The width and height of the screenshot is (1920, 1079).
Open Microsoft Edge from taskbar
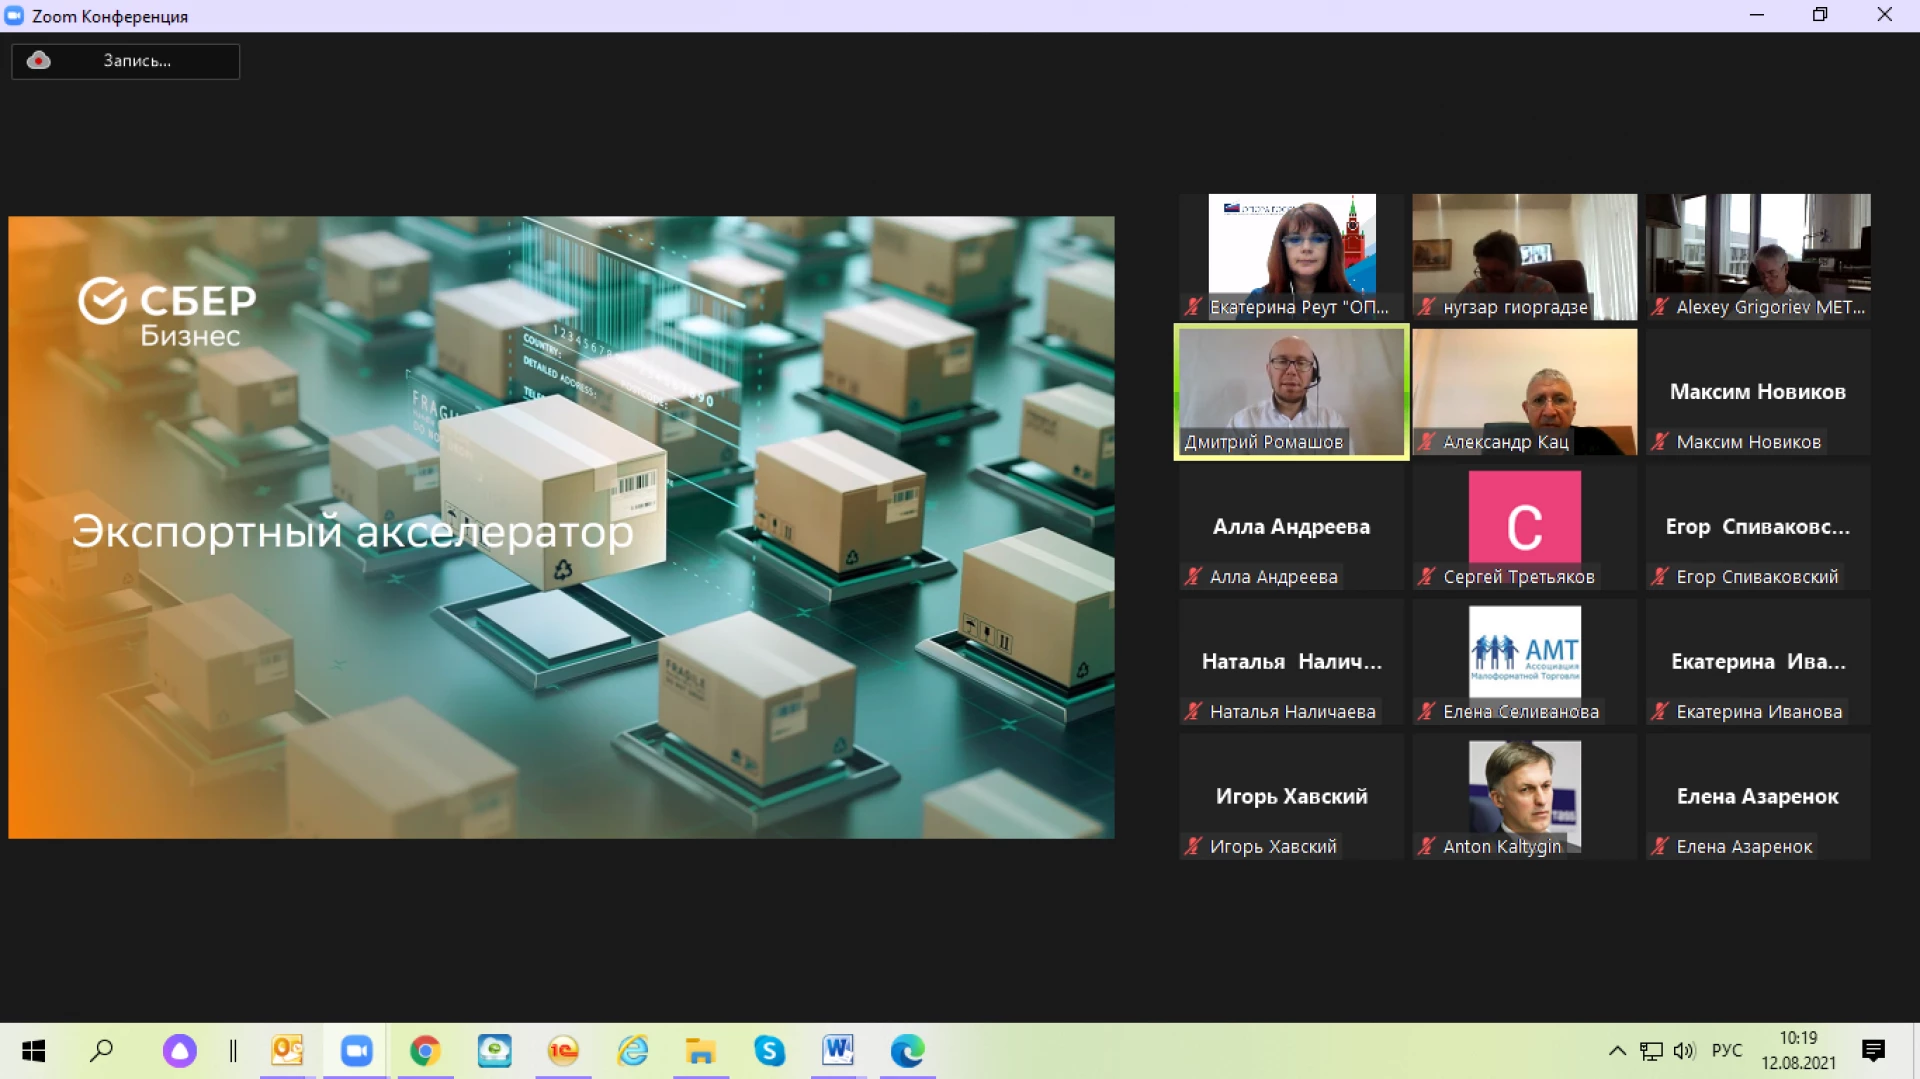(x=907, y=1051)
